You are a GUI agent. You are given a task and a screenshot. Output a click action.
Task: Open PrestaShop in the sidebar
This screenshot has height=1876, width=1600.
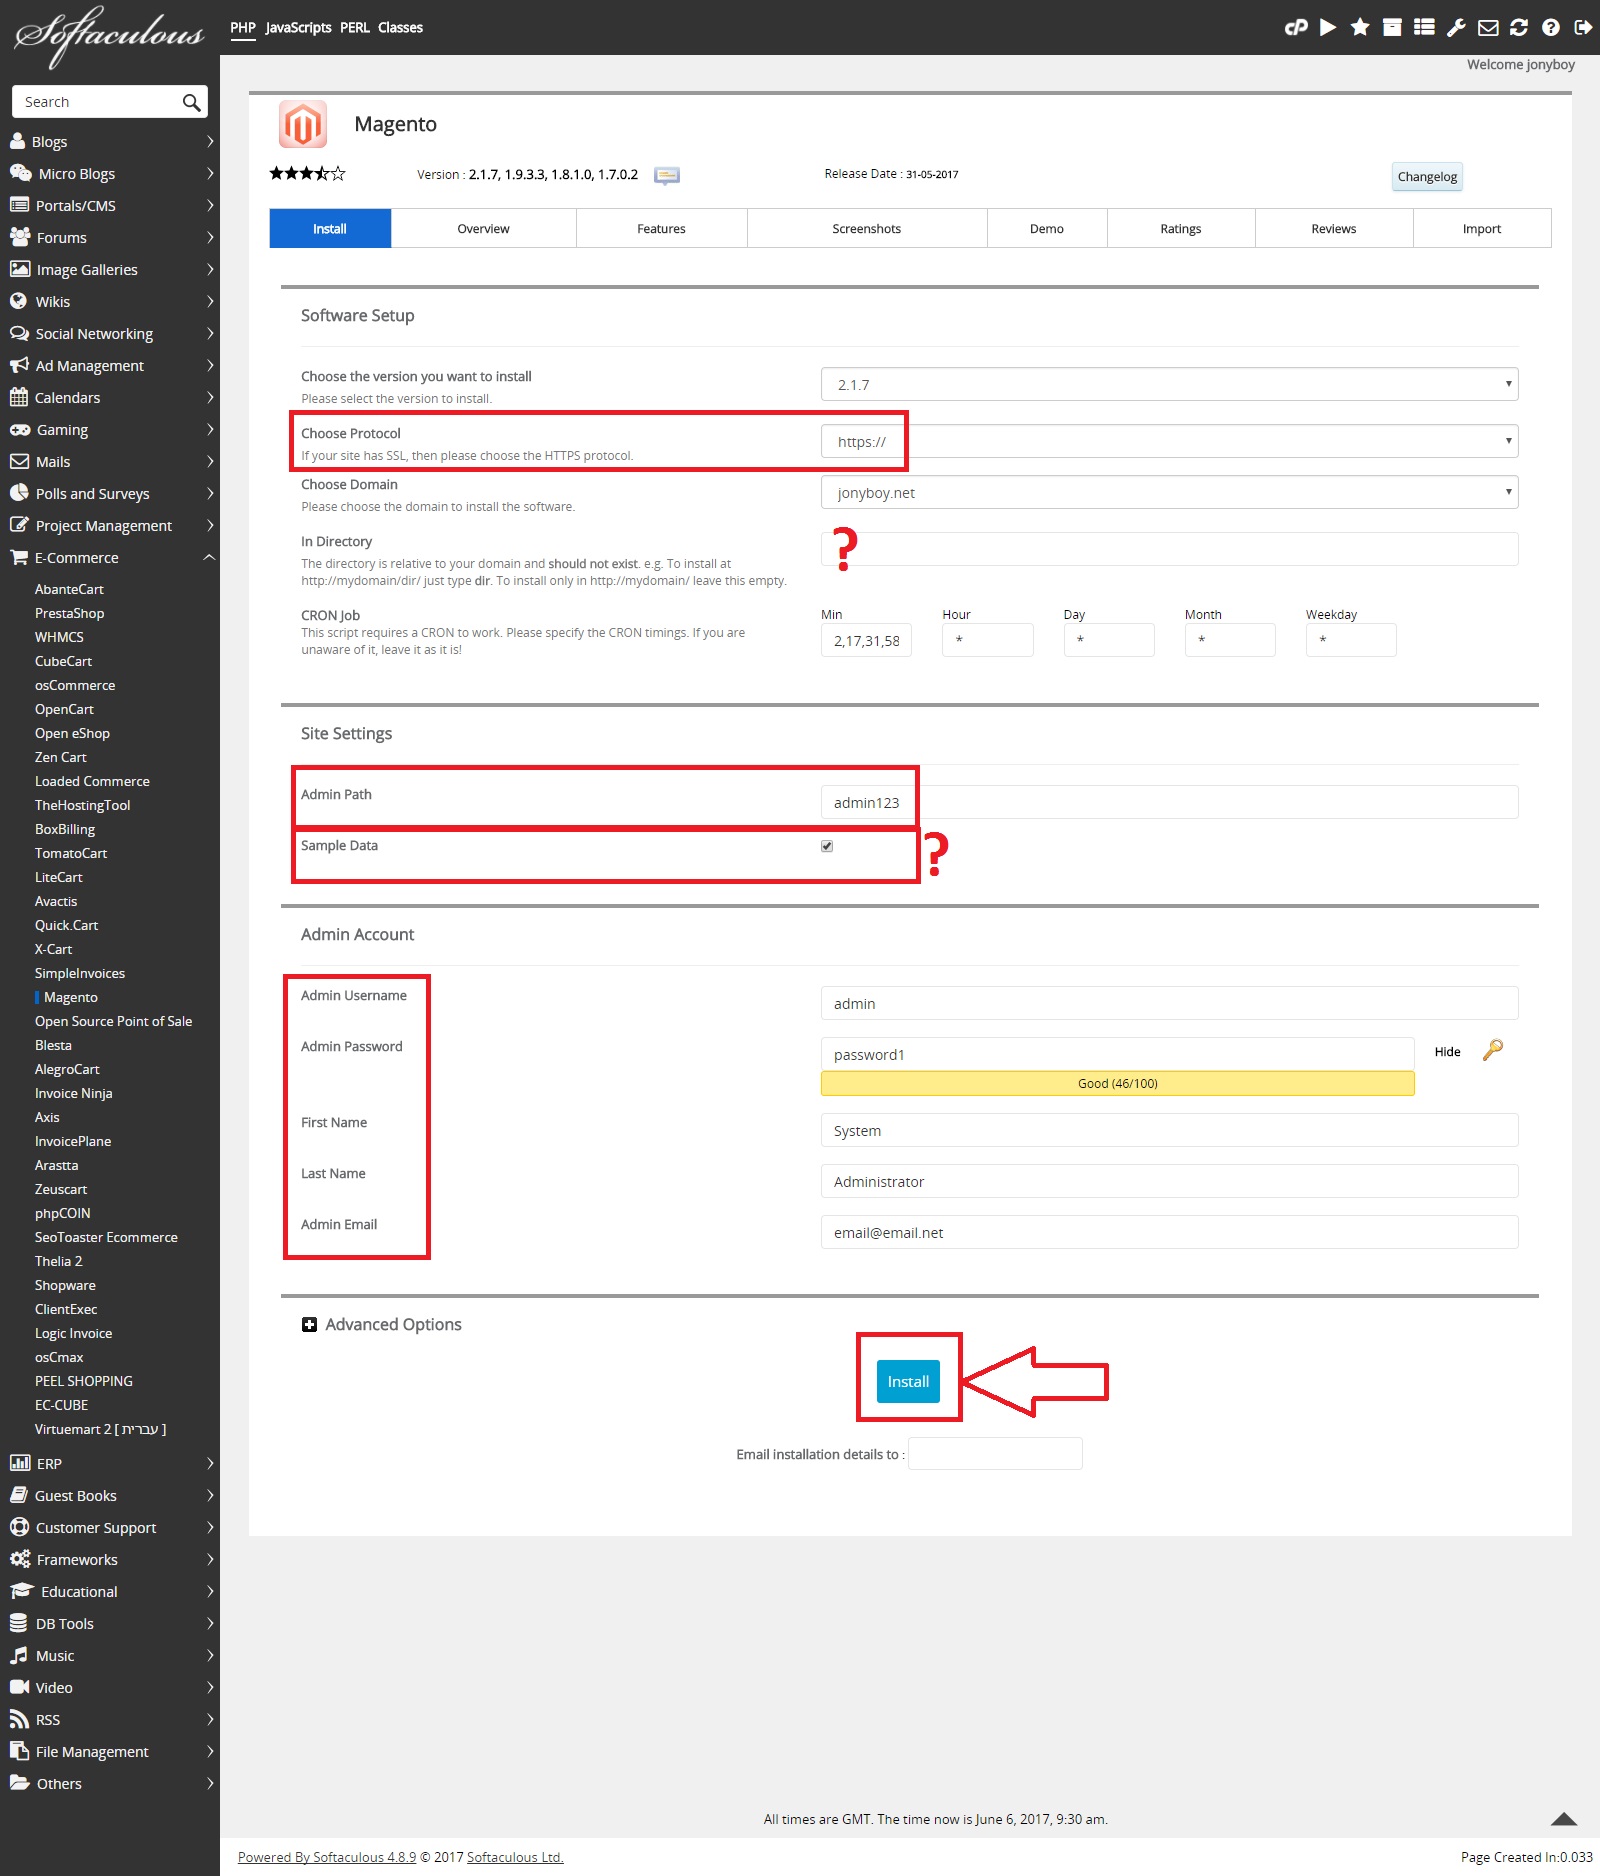pos(69,613)
